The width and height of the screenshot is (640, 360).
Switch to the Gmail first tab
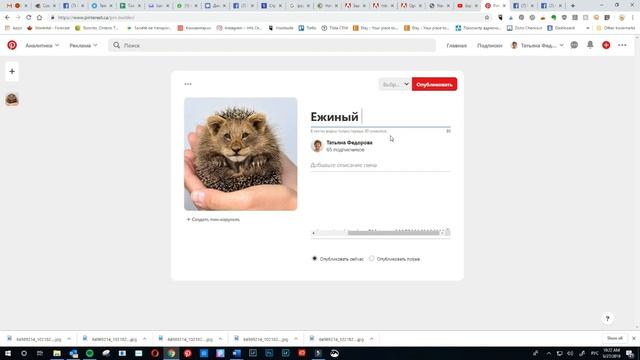(16, 6)
